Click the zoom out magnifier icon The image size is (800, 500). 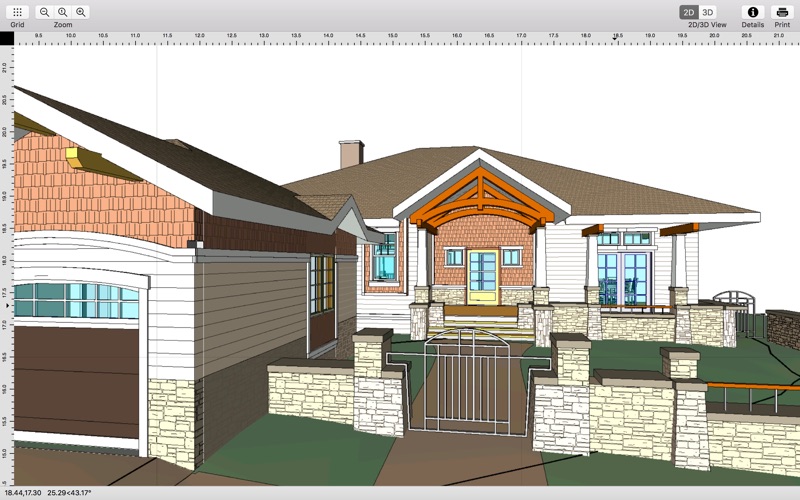[x=44, y=12]
